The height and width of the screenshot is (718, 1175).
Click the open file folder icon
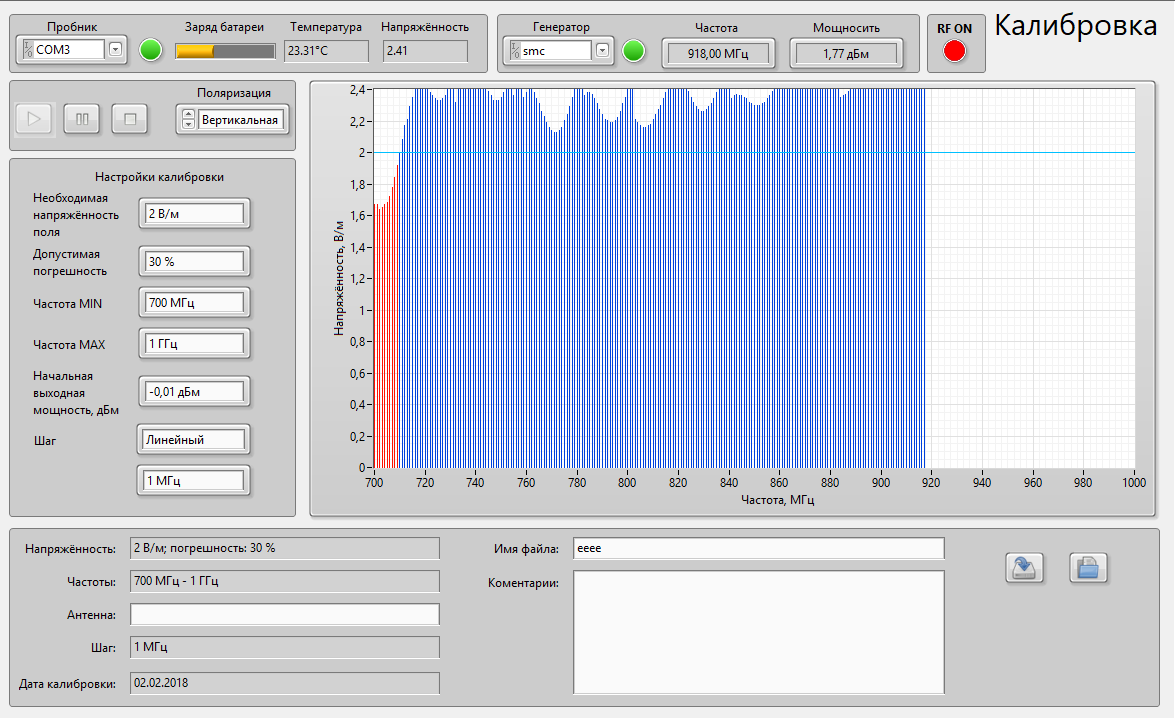tap(1088, 567)
